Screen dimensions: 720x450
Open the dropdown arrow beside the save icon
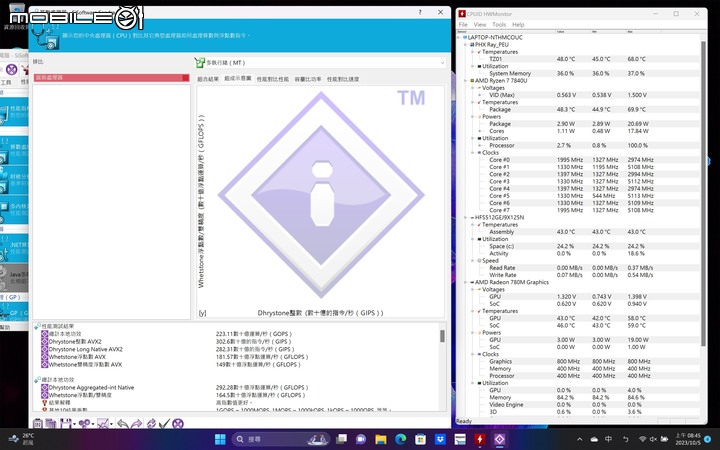pos(73,424)
